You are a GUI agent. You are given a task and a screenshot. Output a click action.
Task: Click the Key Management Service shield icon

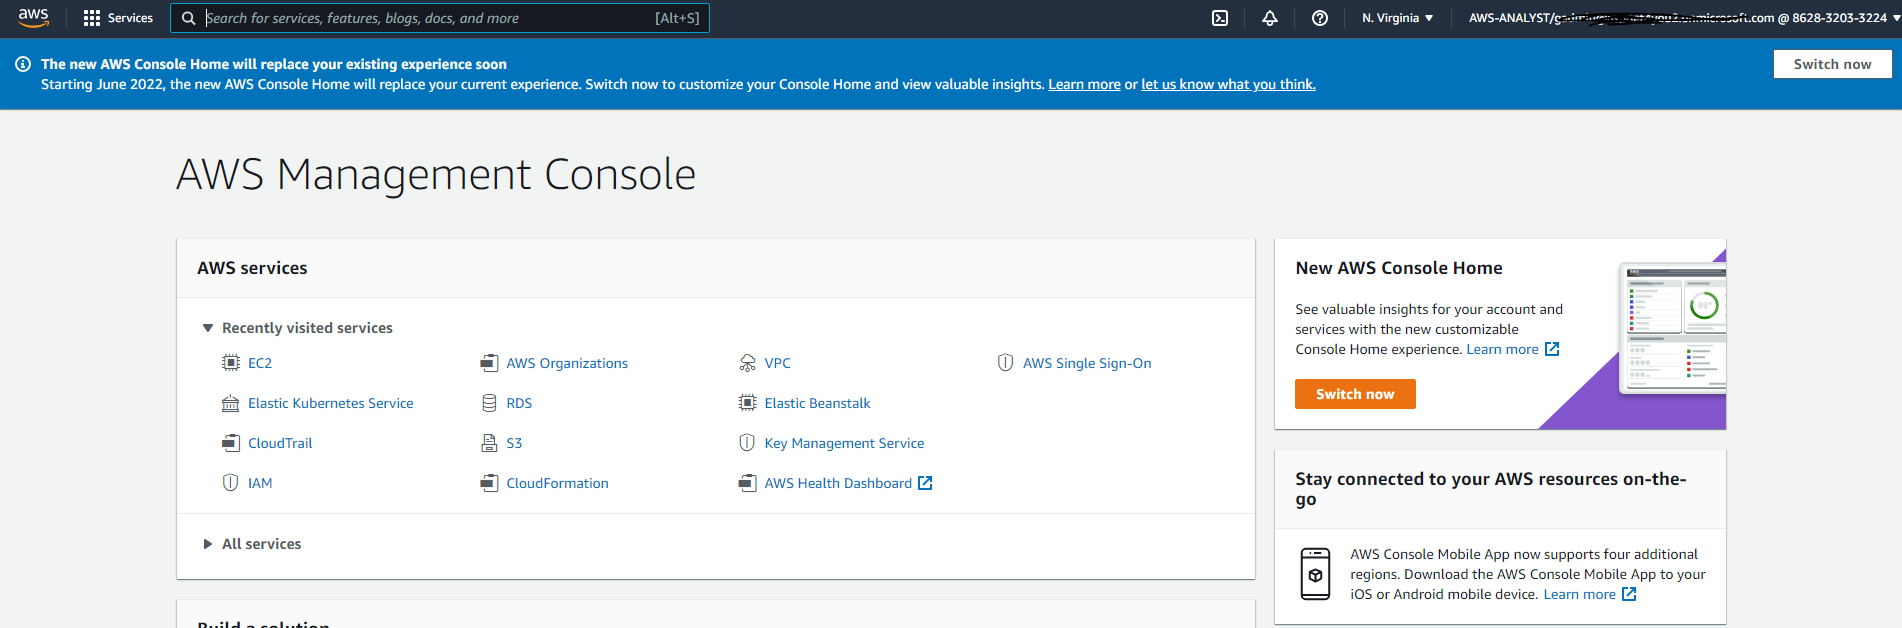747,443
